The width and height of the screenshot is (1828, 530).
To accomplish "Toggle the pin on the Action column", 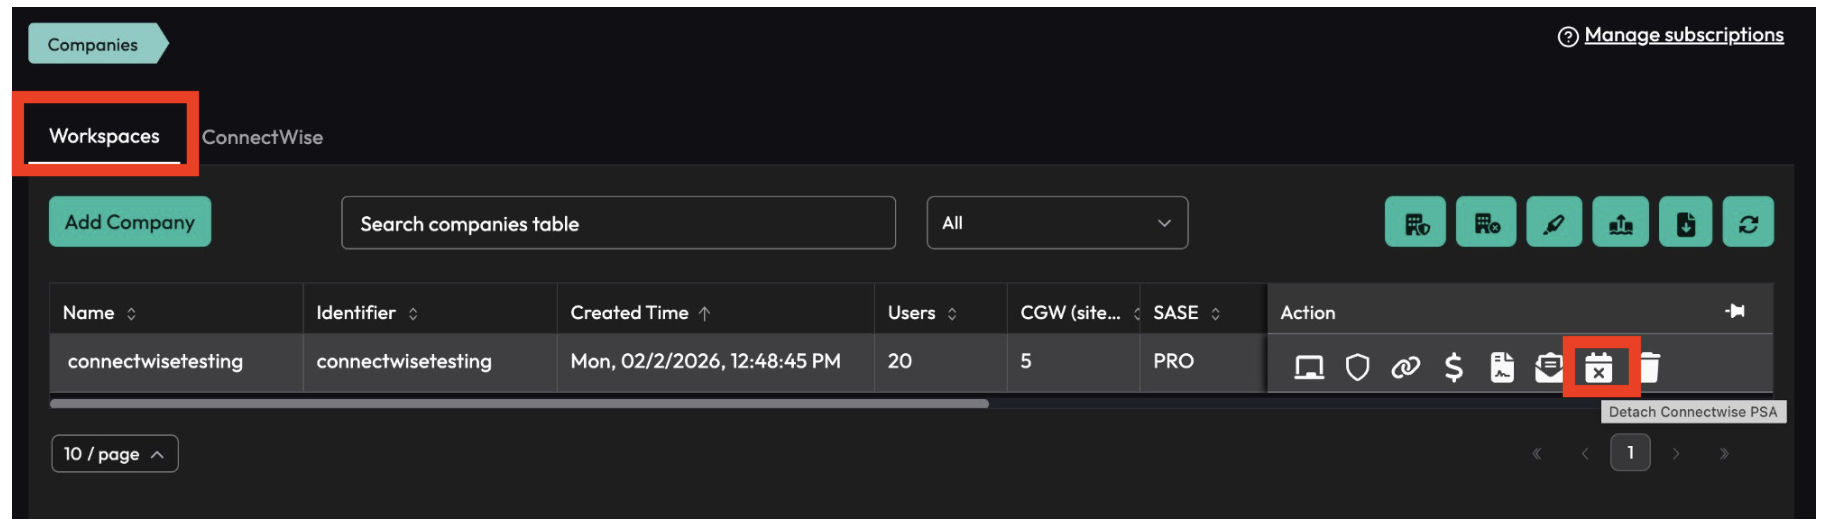I will click(x=1735, y=312).
